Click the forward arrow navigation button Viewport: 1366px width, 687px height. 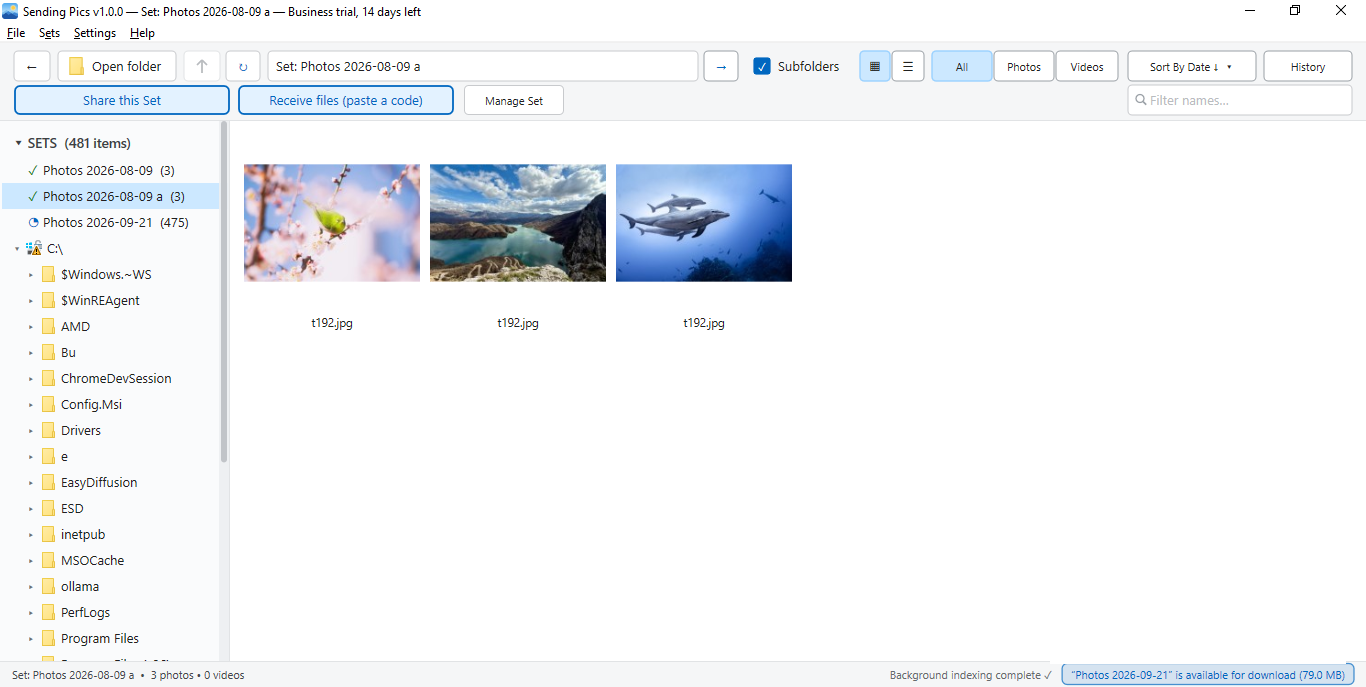click(721, 67)
